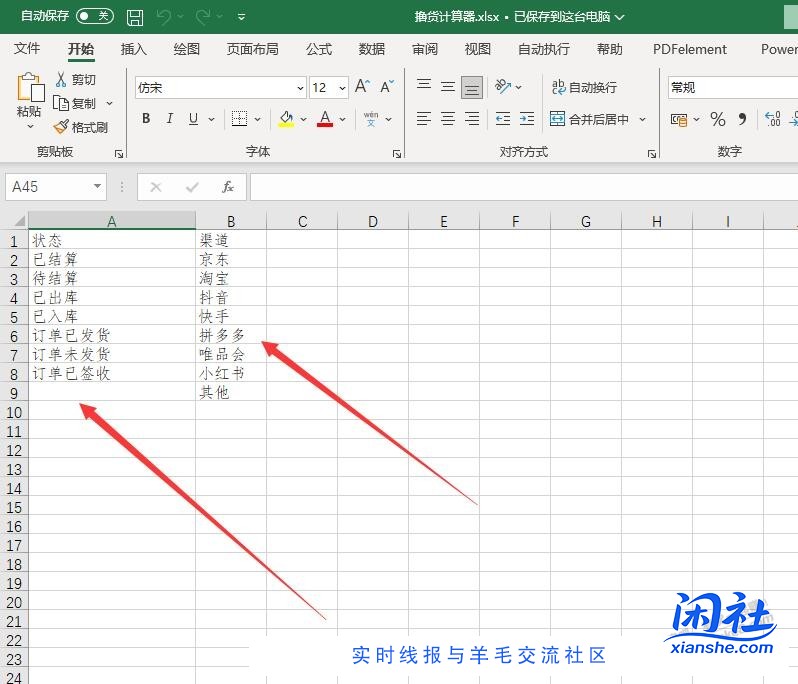798x684 pixels.
Task: Open merge options dropdown arrow
Action: [642, 120]
